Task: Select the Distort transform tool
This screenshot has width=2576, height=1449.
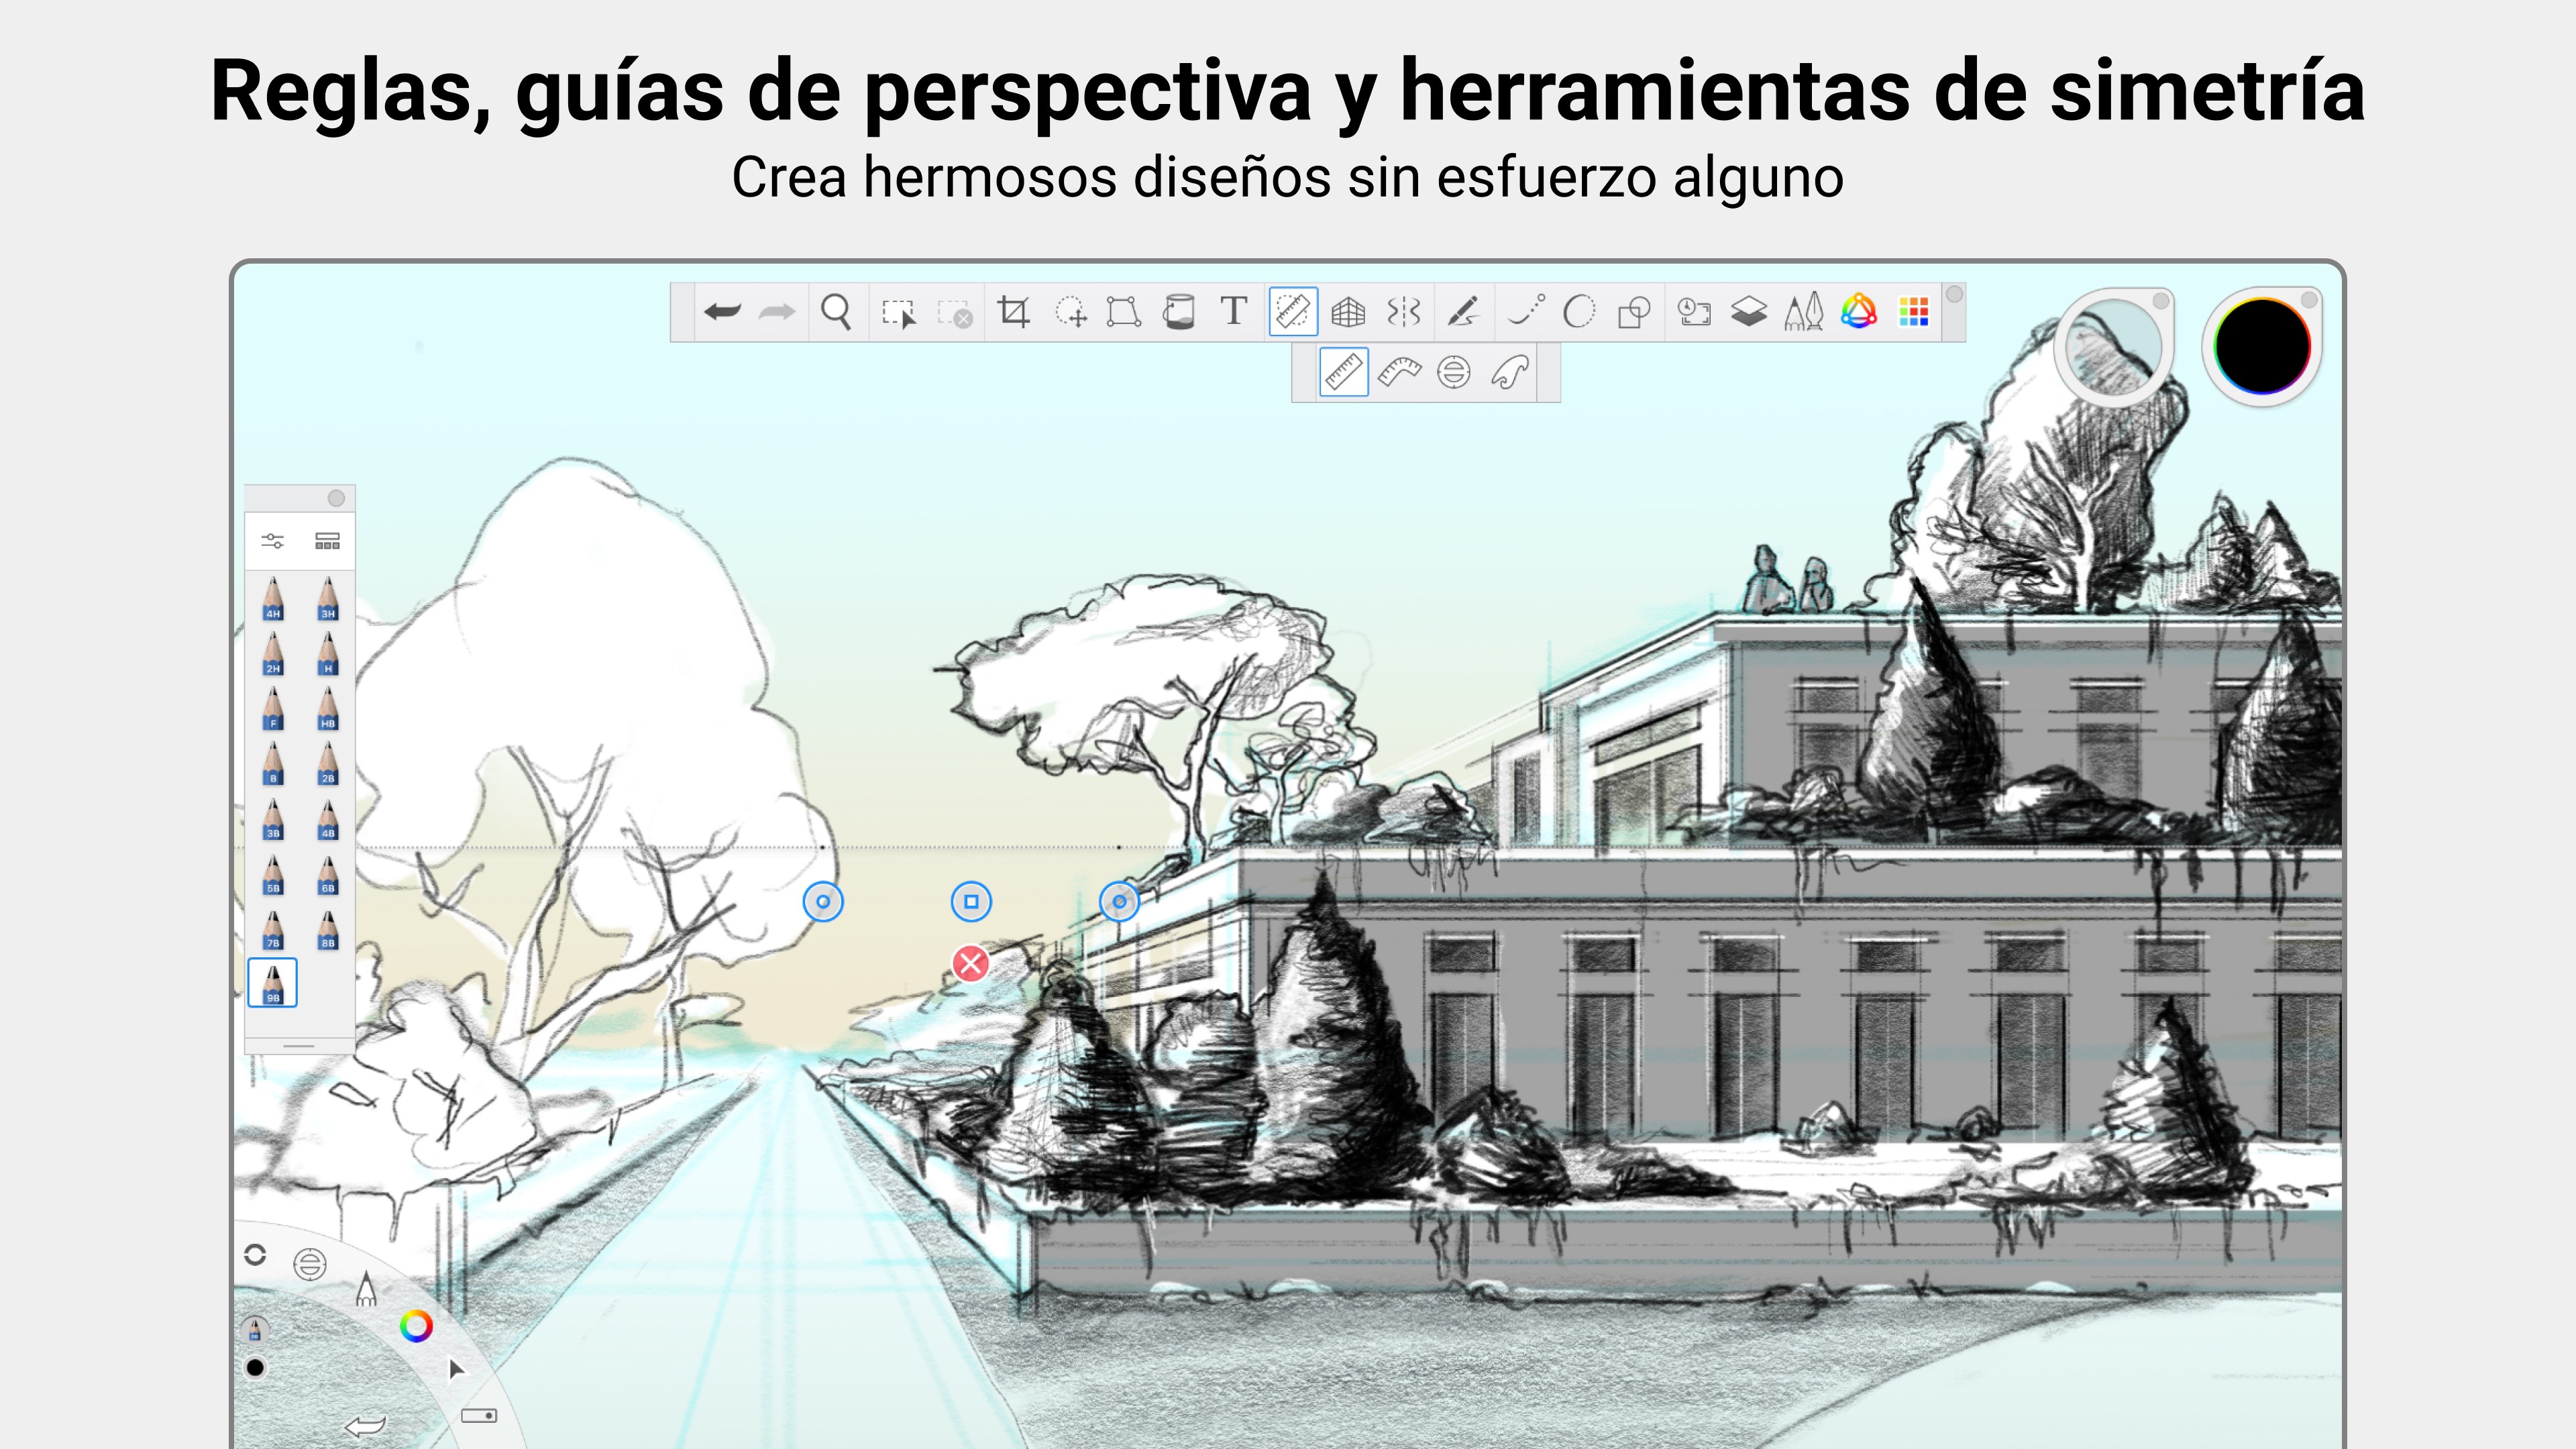Action: [1124, 312]
